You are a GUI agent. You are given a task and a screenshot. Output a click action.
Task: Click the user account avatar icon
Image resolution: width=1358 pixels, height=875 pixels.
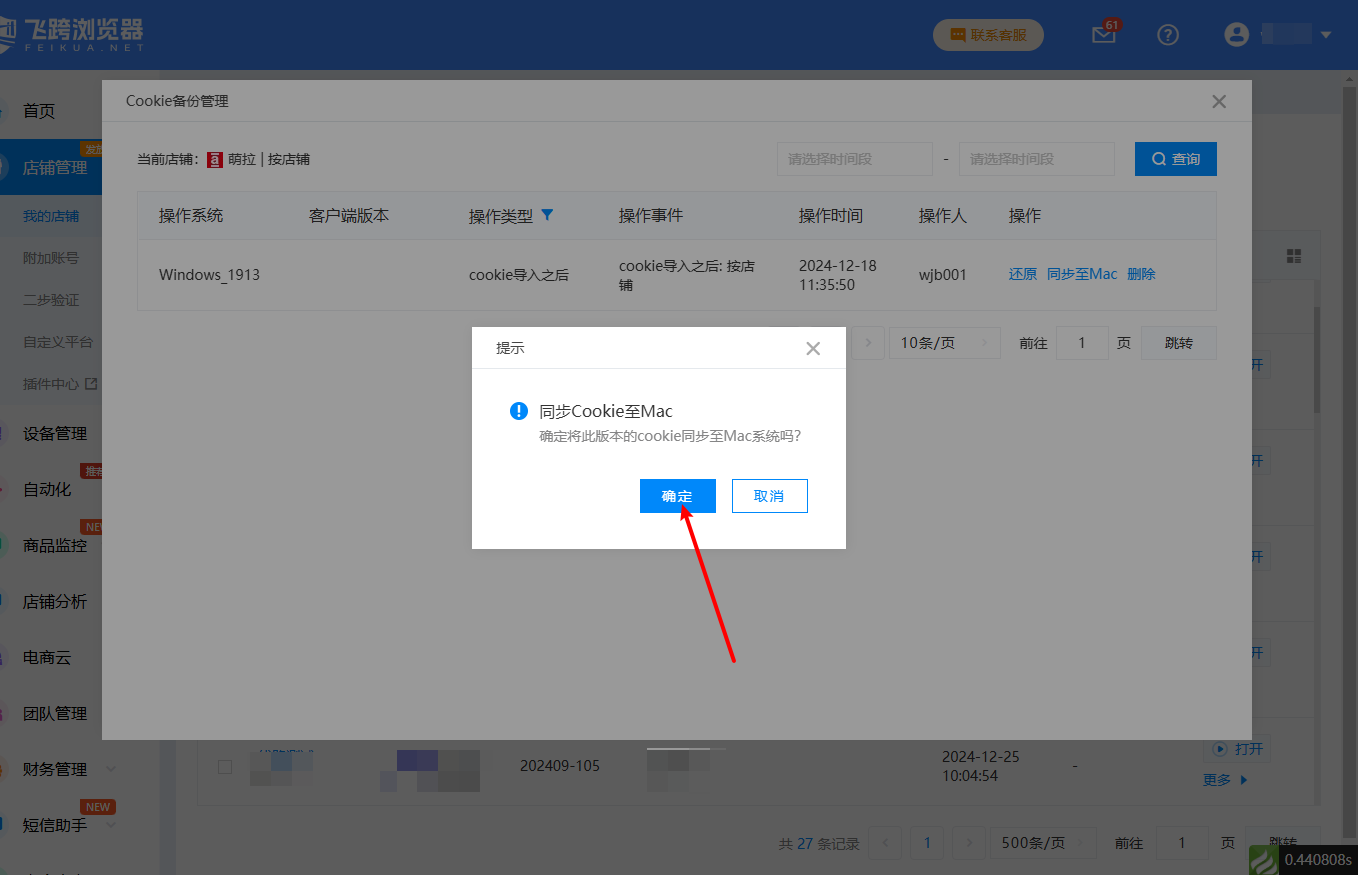pos(1237,35)
